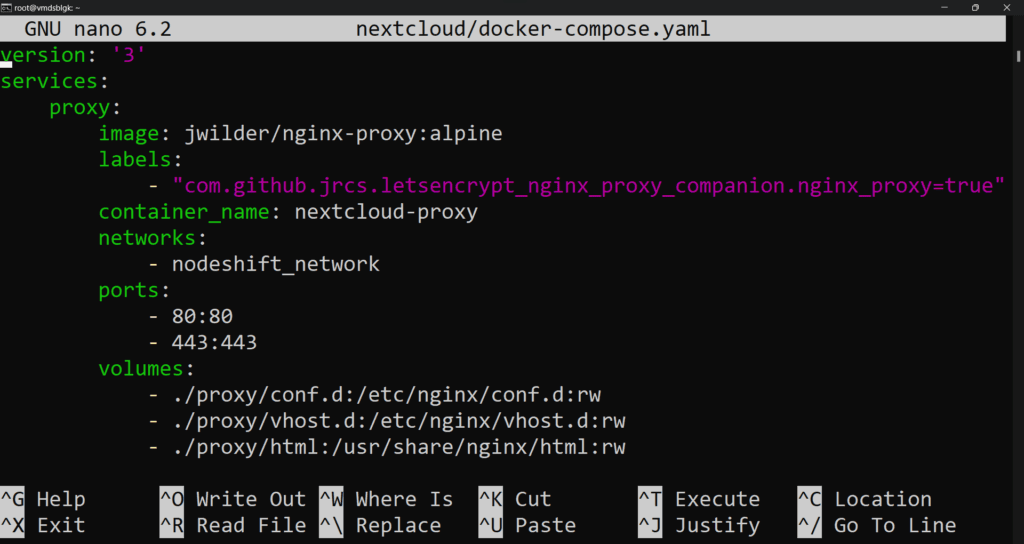
Task: Place cursor on jwilder/nginx-proxy:alpine image value
Action: pos(344,133)
